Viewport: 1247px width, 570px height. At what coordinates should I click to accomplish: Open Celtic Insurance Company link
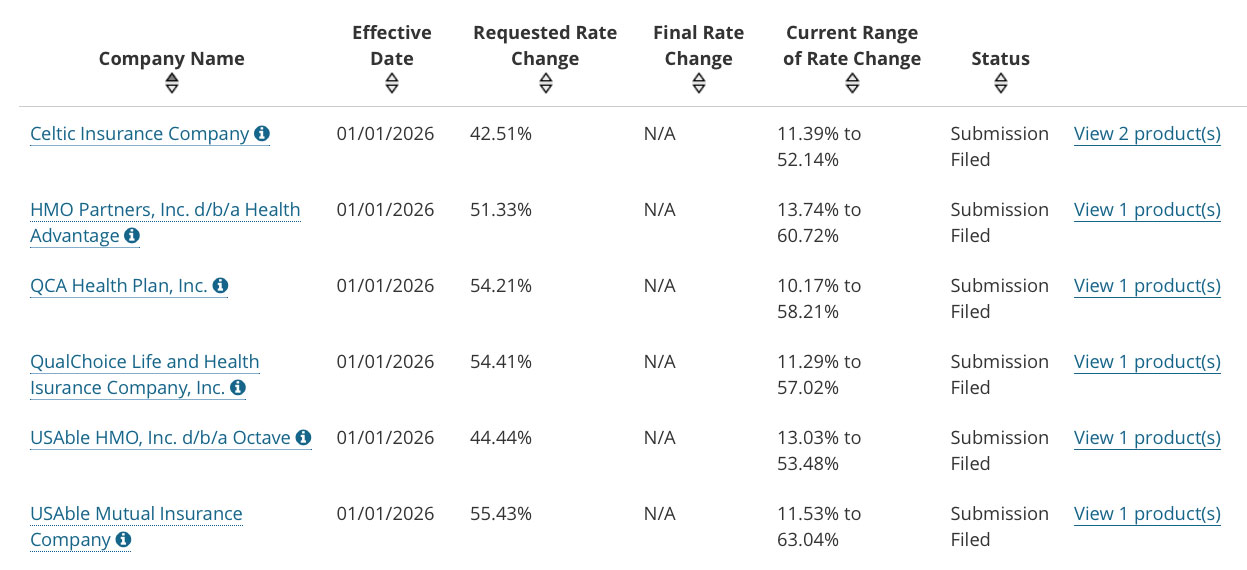(x=139, y=134)
